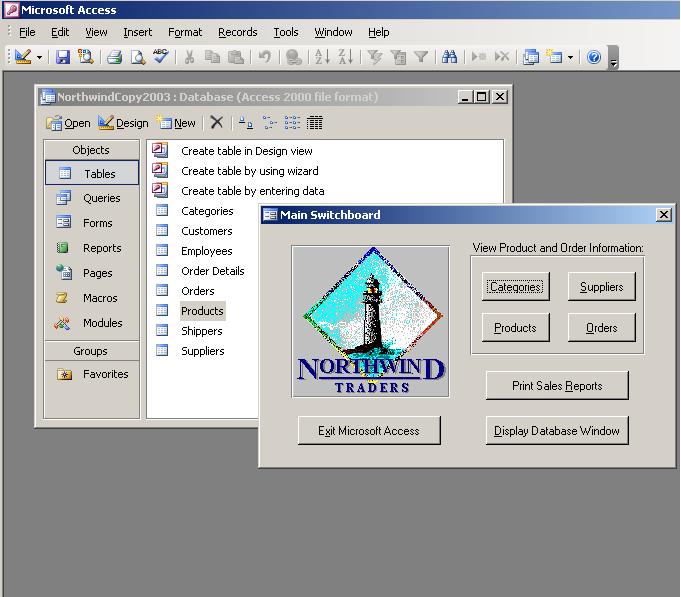
Task: Click the Database Window toolbar icon
Action: pyautogui.click(x=531, y=58)
